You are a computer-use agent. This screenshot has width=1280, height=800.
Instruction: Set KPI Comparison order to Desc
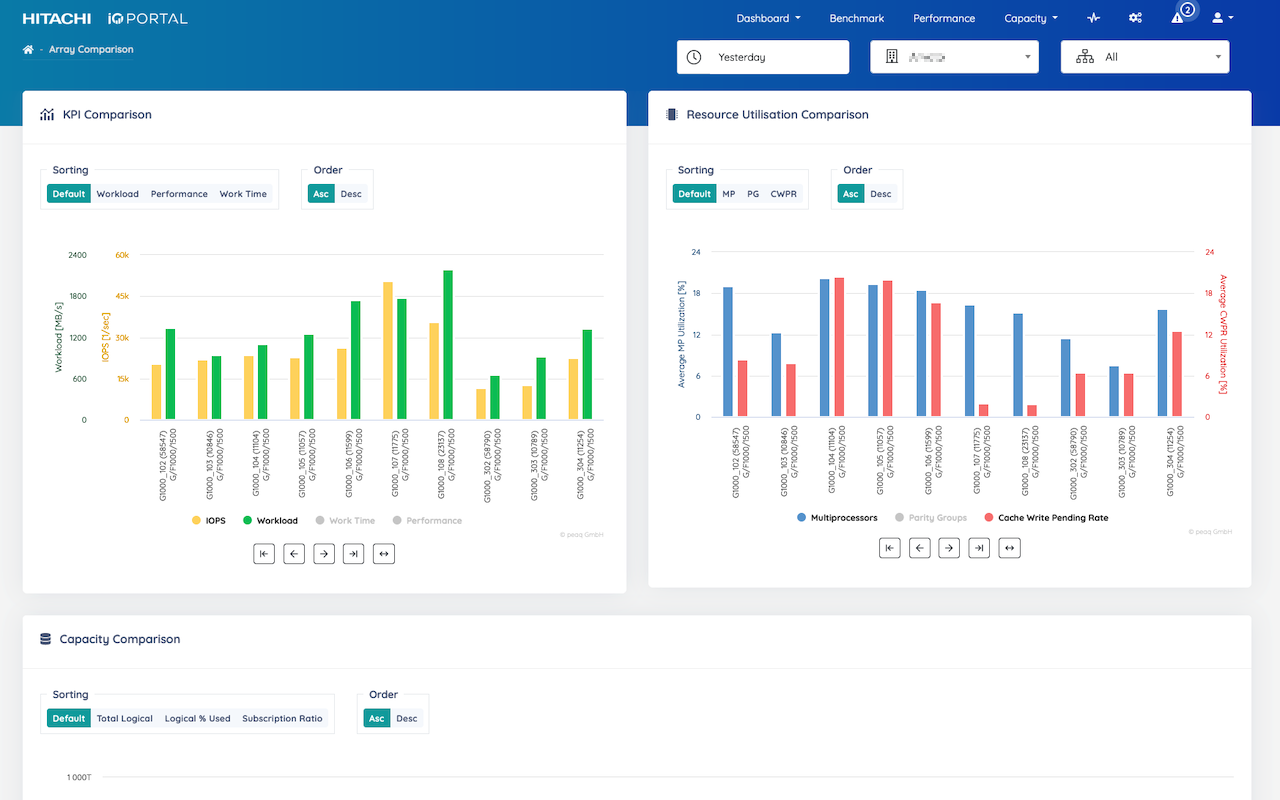[x=351, y=194]
